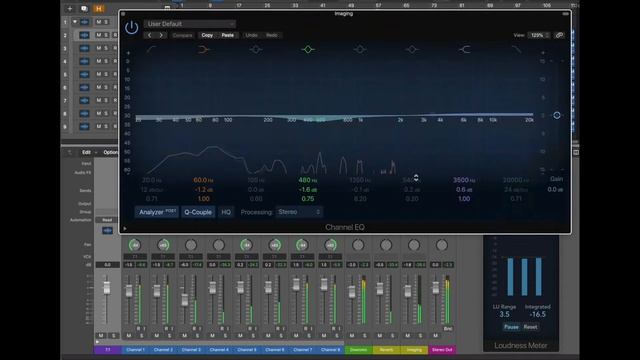
Task: Select the high shelf band icon
Action: [464, 49]
